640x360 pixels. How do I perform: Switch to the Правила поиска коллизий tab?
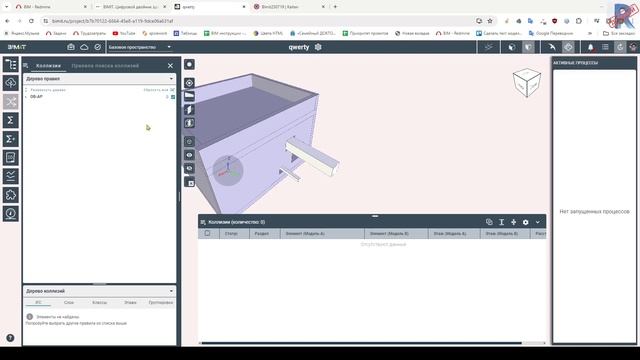point(105,66)
